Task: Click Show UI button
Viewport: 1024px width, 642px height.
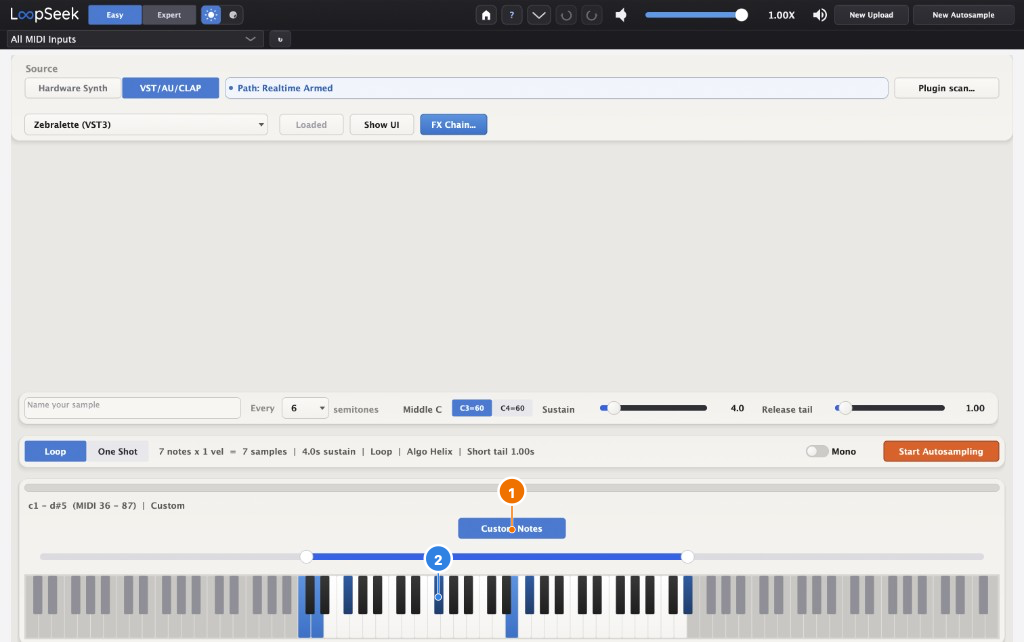Action: click(x=381, y=125)
